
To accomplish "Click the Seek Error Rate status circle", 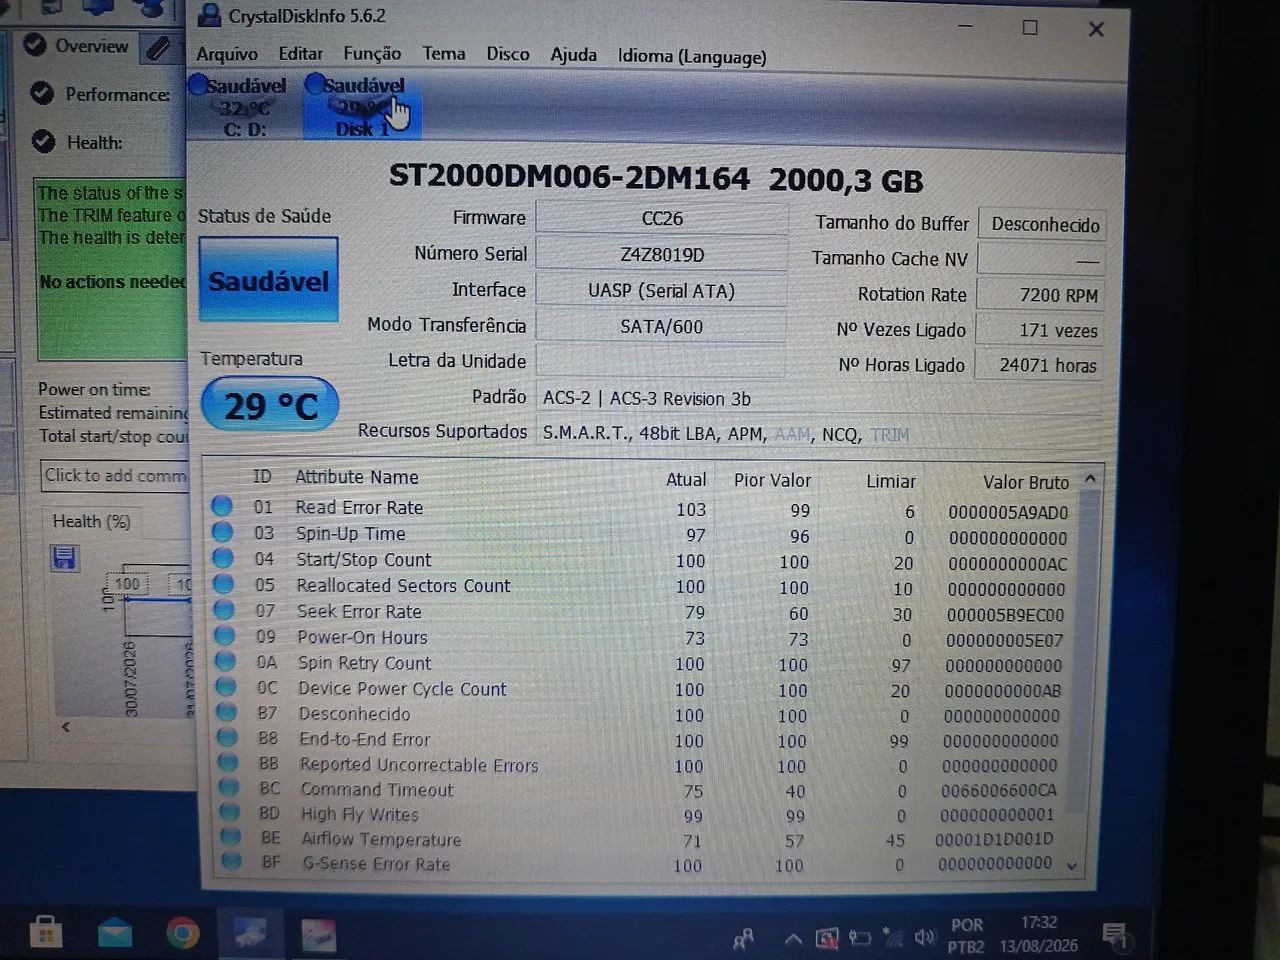I will tap(224, 610).
